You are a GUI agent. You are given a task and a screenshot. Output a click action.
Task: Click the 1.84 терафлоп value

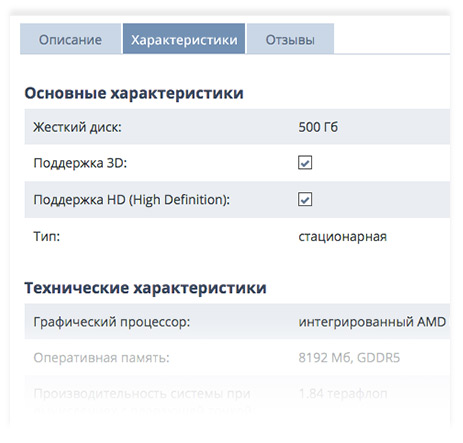343,394
